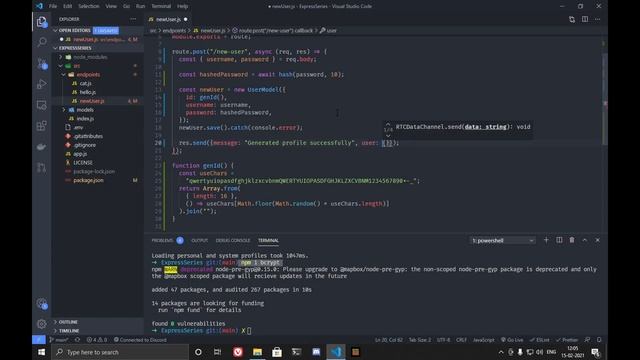This screenshot has width=640, height=360.
Task: Click the Windows search box
Action: pos(120,352)
